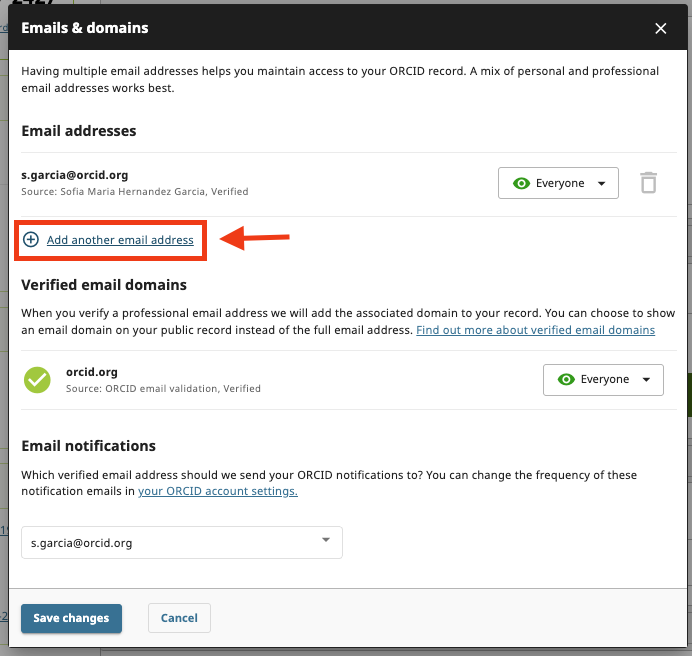Delete the s.garcia@orcid.org email address
Screen dimensions: 692x656
click(648, 183)
